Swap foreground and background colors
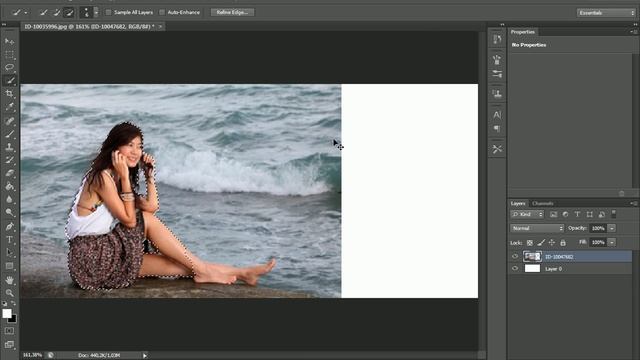This screenshot has height=360, width=640. pos(13,304)
